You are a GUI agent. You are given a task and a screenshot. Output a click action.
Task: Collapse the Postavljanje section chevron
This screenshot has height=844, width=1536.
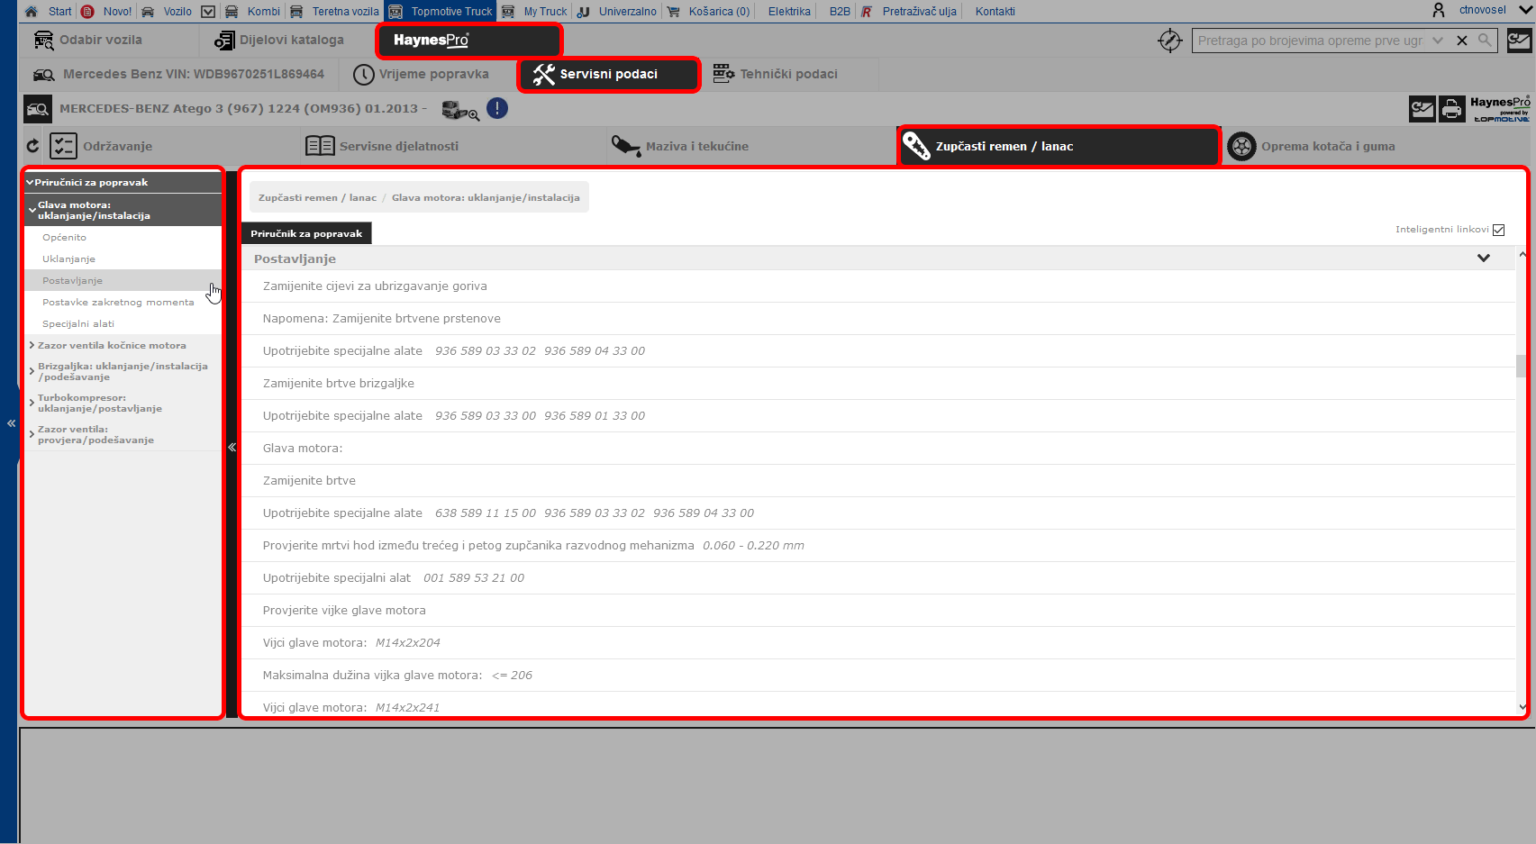pos(1483,258)
